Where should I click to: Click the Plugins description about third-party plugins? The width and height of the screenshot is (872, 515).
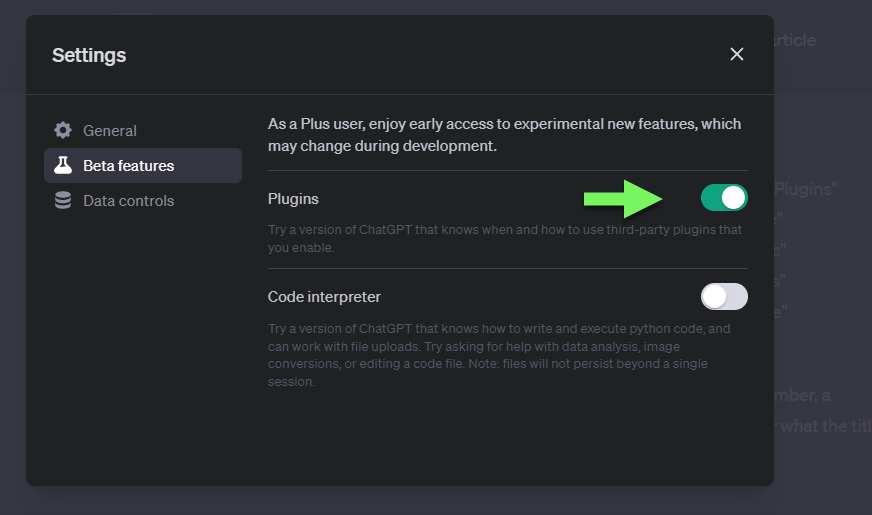(x=504, y=238)
